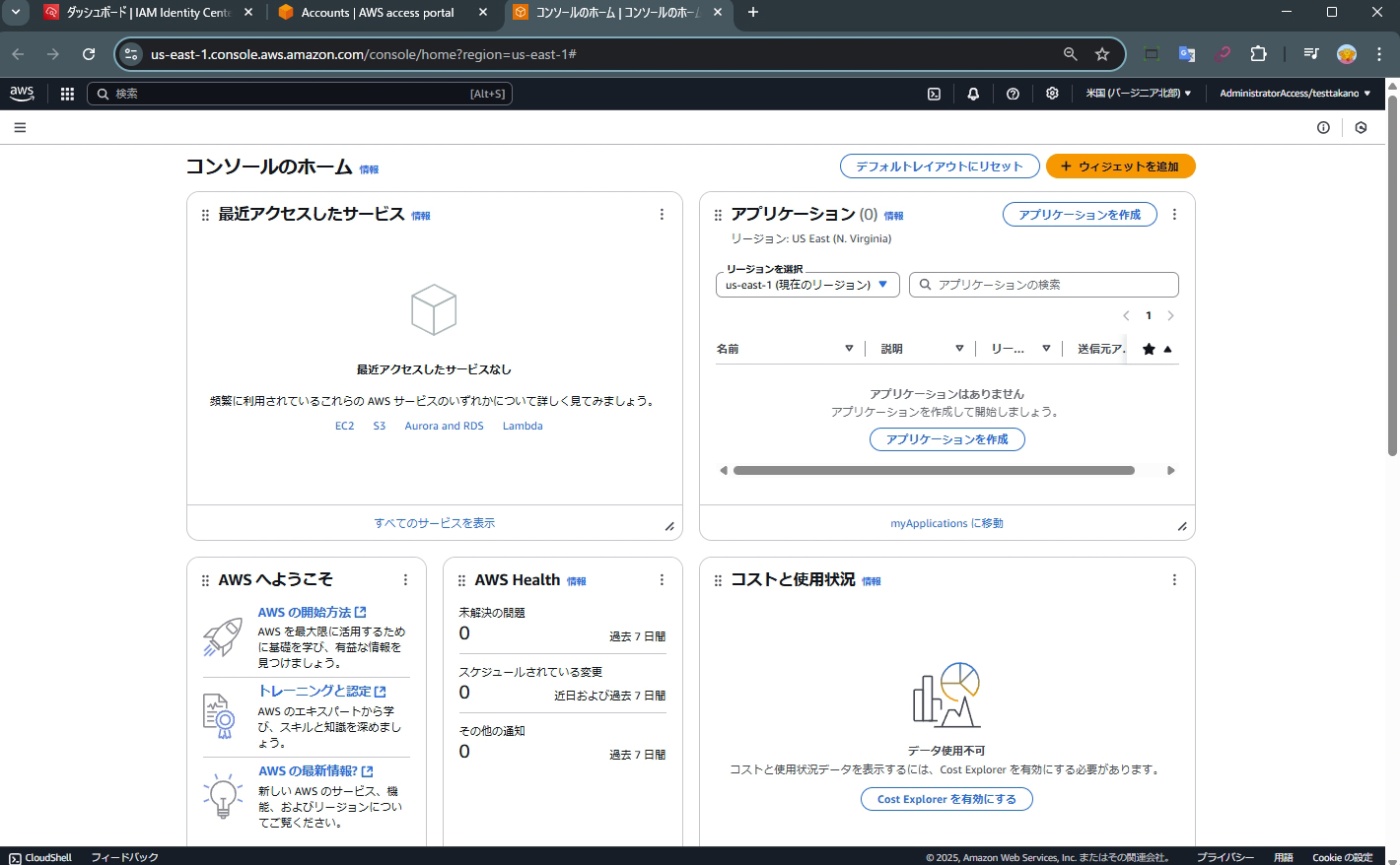This screenshot has height=865, width=1400.
Task: Open the browser extensions puzzle icon
Action: pos(1259,54)
